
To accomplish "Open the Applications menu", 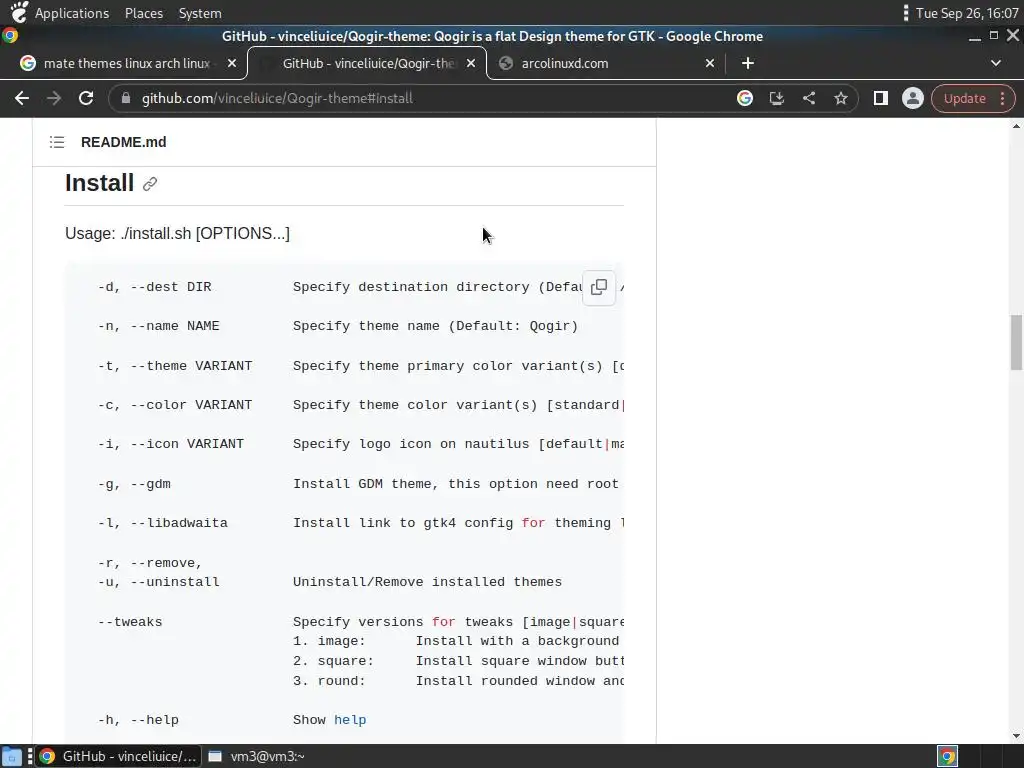I will click(72, 13).
